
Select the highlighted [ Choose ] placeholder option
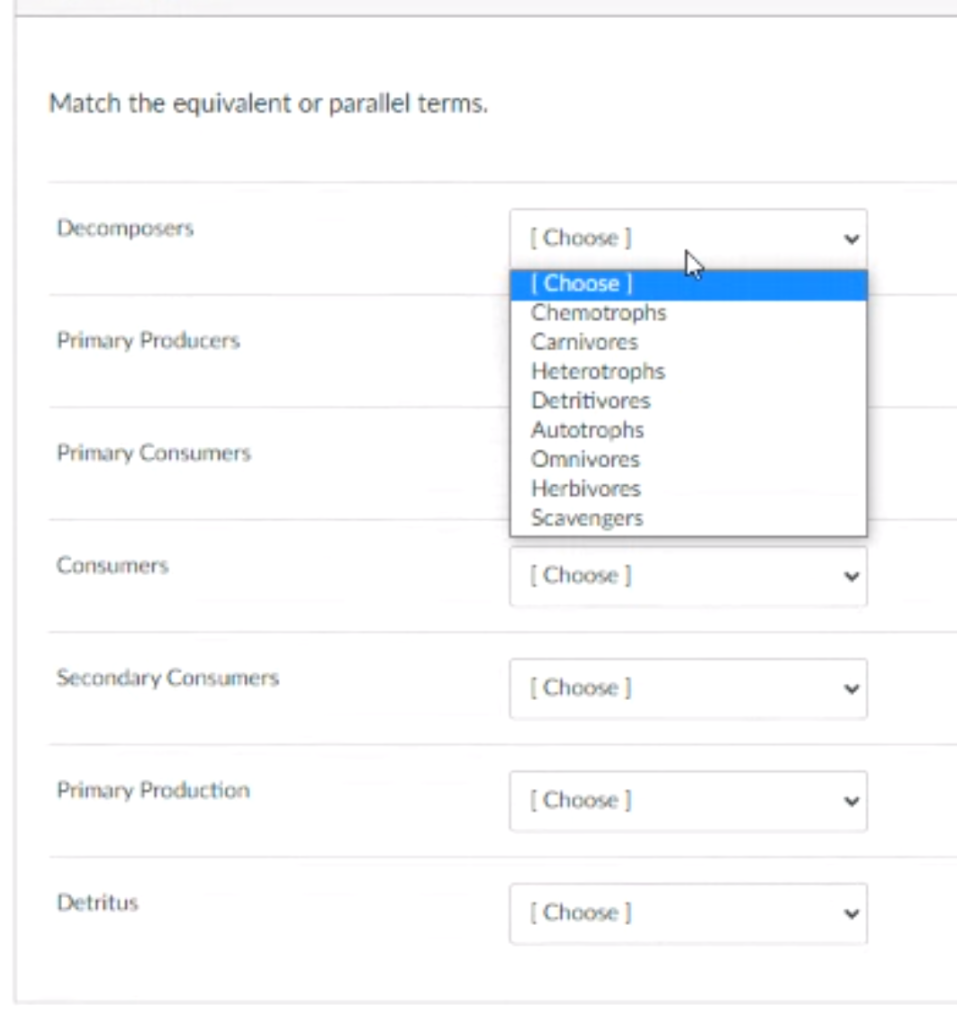[582, 284]
